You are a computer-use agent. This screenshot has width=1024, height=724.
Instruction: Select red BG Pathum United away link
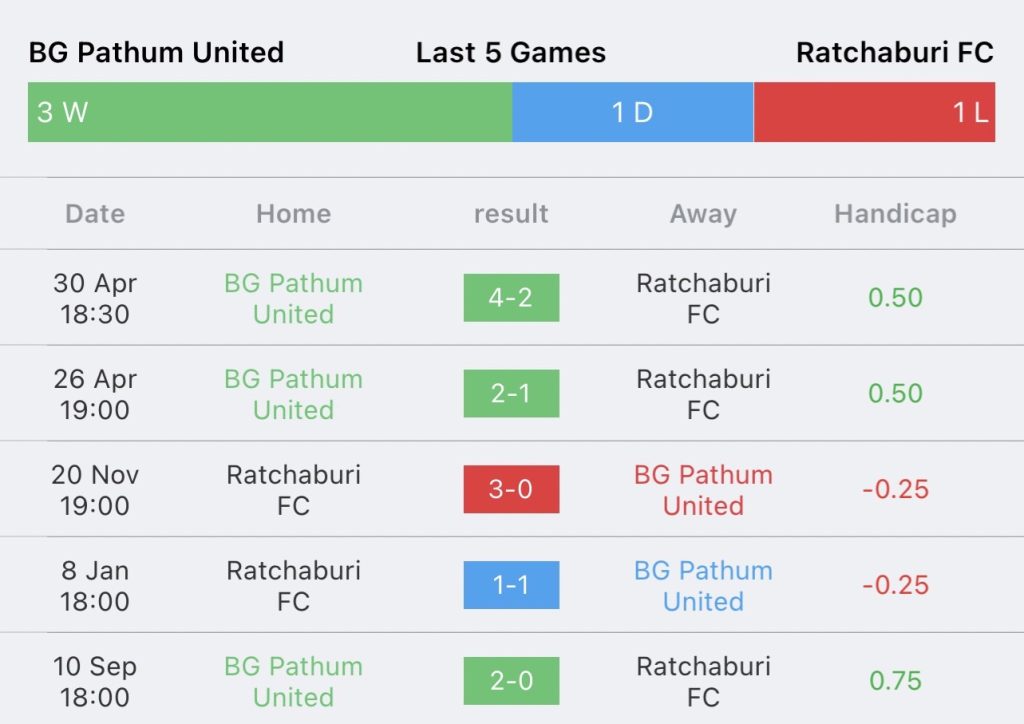(x=703, y=490)
